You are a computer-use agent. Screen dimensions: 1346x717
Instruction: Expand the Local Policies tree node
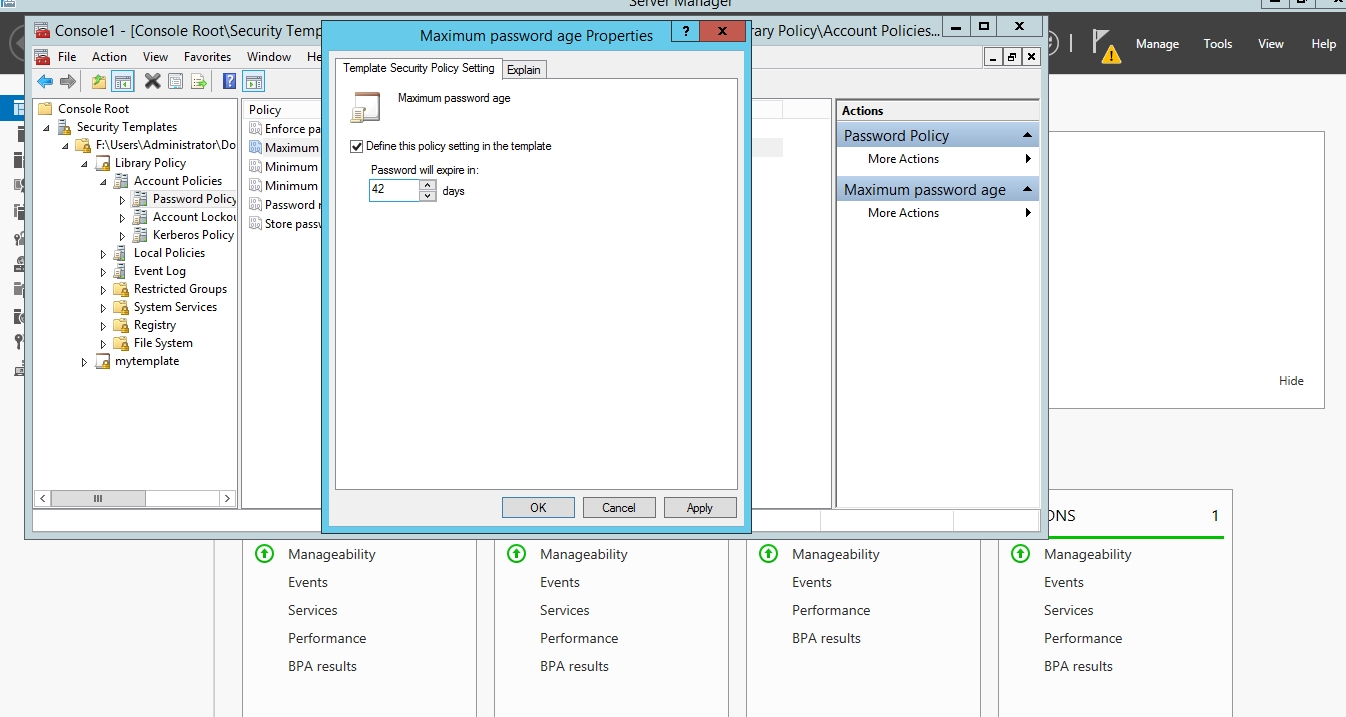[103, 254]
